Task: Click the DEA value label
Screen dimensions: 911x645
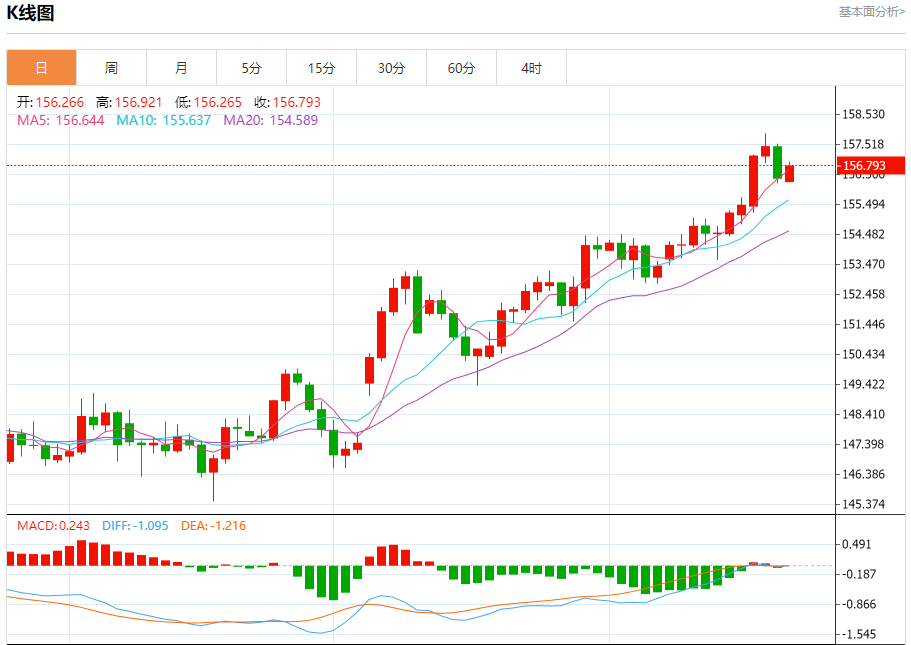Action: tap(213, 525)
